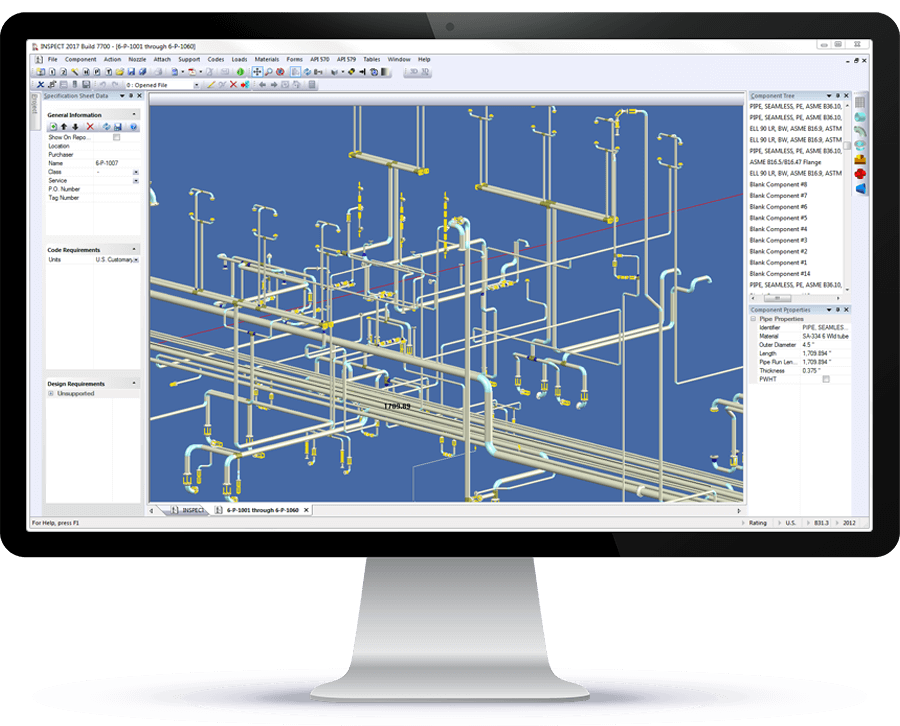Viewport: 900px width, 726px height.
Task: Click the Outer Diameter value 4.5
Action: point(825,345)
